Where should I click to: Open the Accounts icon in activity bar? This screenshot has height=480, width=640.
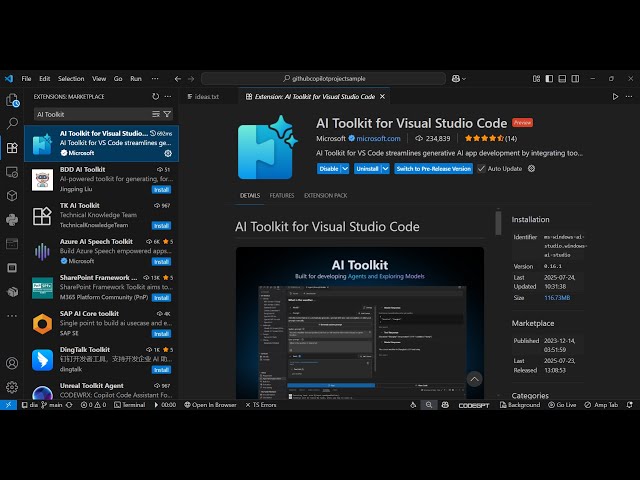[x=12, y=363]
